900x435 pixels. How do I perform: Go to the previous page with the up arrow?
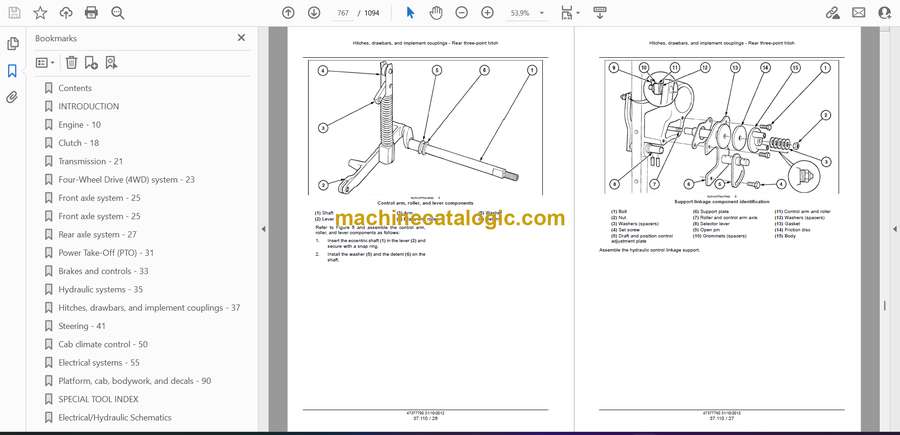tap(288, 13)
